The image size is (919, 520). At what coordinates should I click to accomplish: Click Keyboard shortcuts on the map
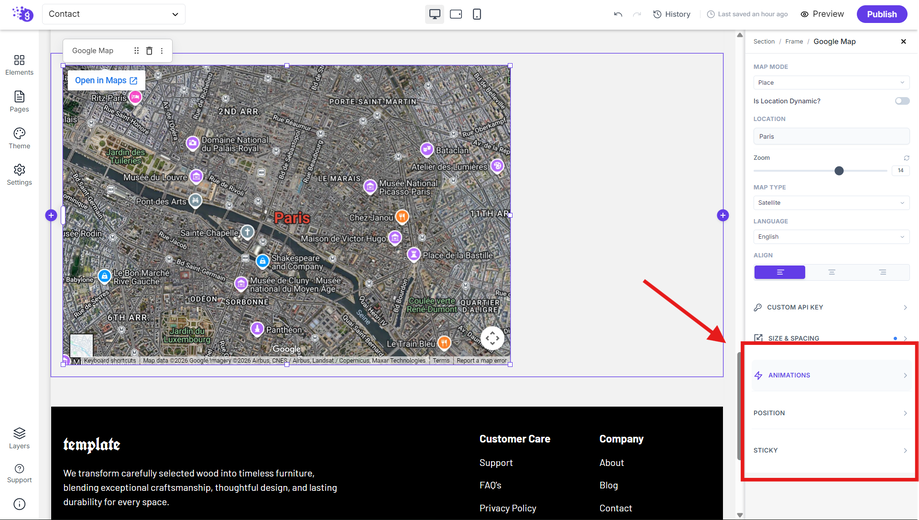point(110,361)
